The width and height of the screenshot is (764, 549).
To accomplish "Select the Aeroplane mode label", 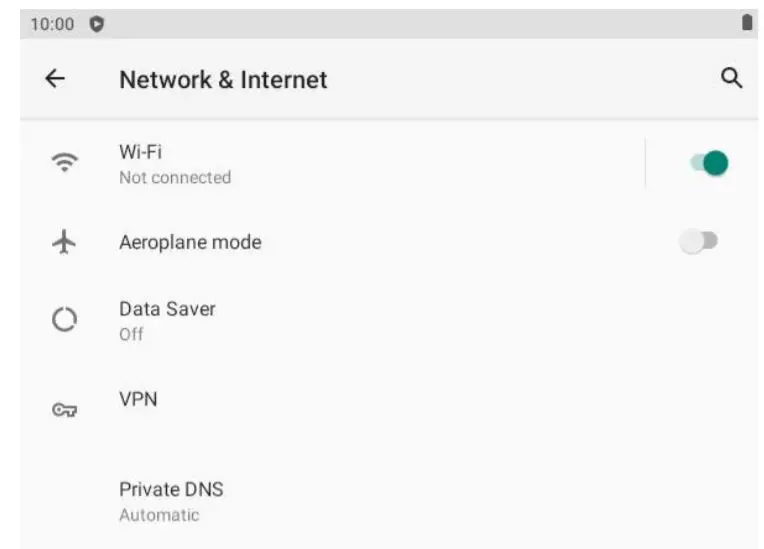I will click(x=190, y=242).
